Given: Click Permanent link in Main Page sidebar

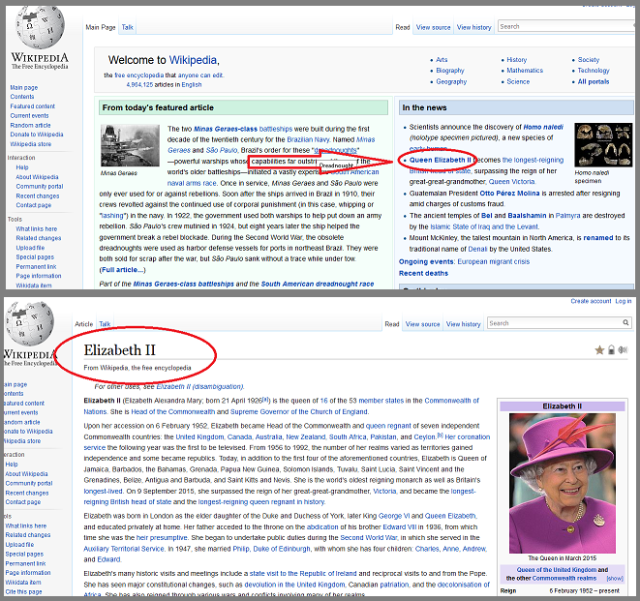Looking at the screenshot, I should (x=36, y=267).
